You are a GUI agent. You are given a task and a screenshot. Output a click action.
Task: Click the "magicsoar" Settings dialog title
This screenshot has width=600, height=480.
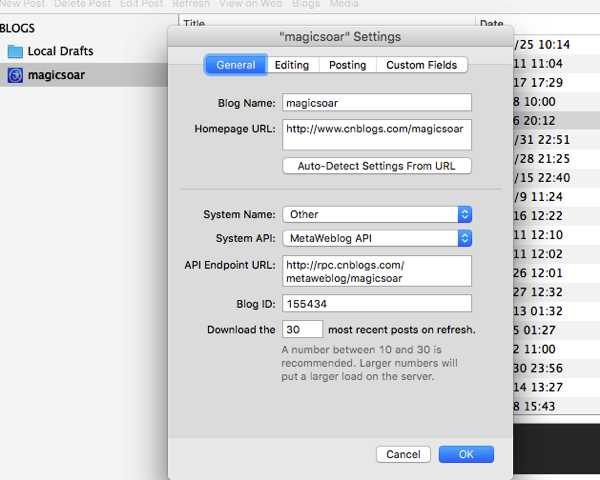click(x=340, y=37)
